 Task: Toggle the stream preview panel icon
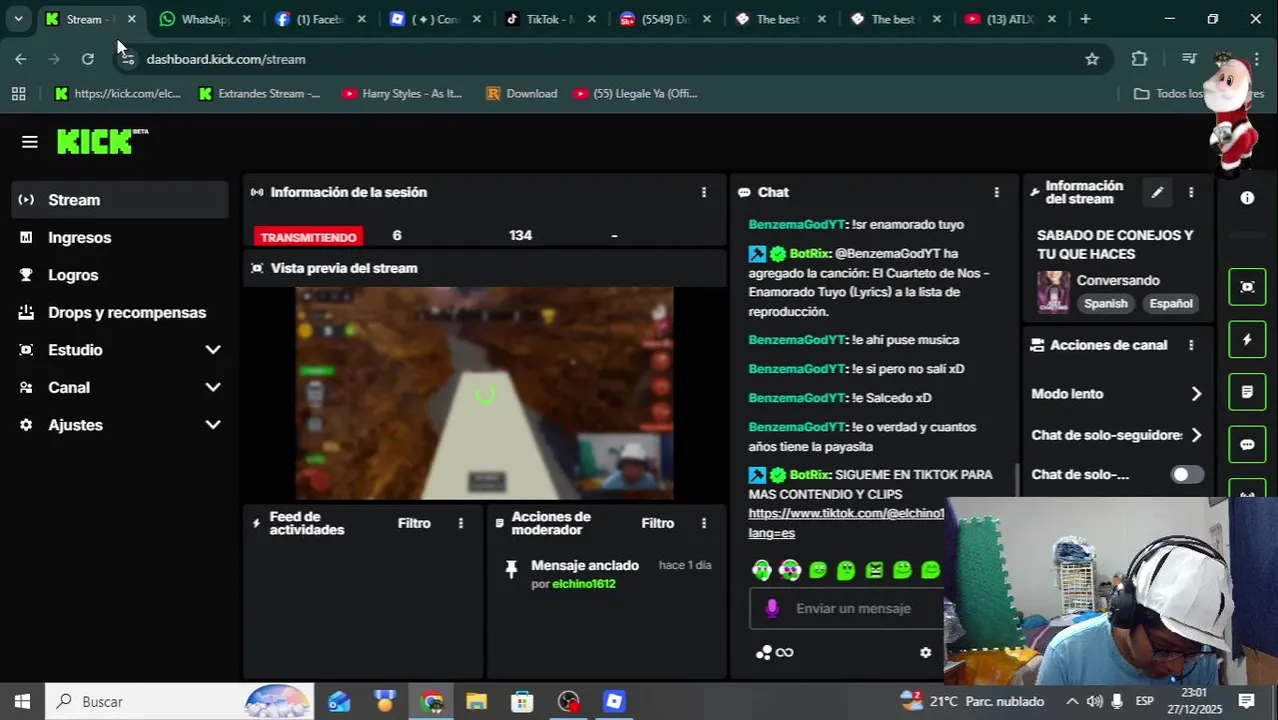click(1247, 287)
